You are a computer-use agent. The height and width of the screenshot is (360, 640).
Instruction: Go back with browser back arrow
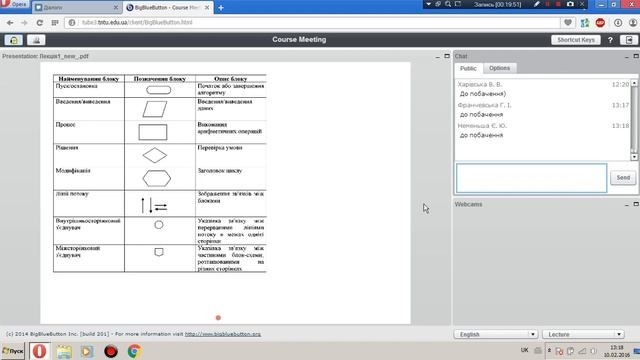click(x=10, y=23)
